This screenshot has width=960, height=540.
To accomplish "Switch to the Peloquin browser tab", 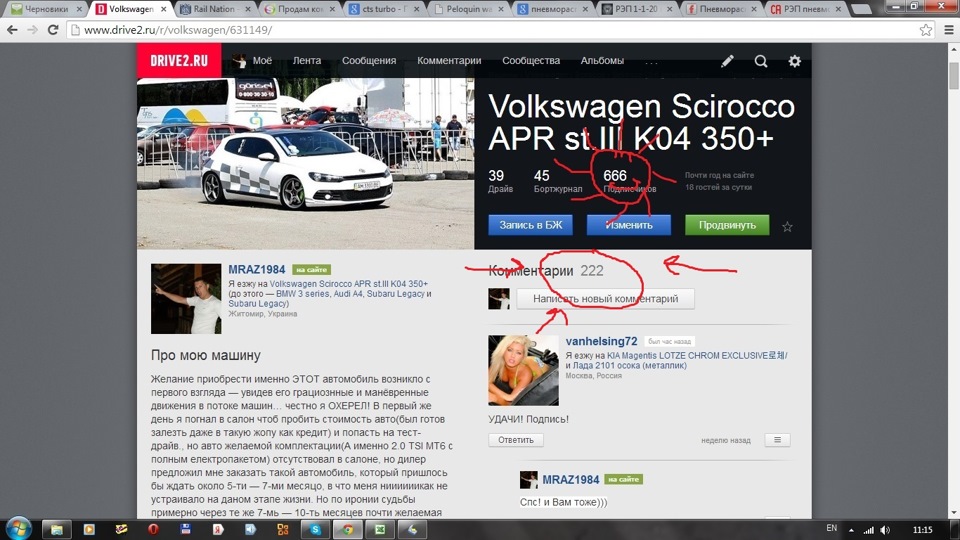I will [467, 9].
